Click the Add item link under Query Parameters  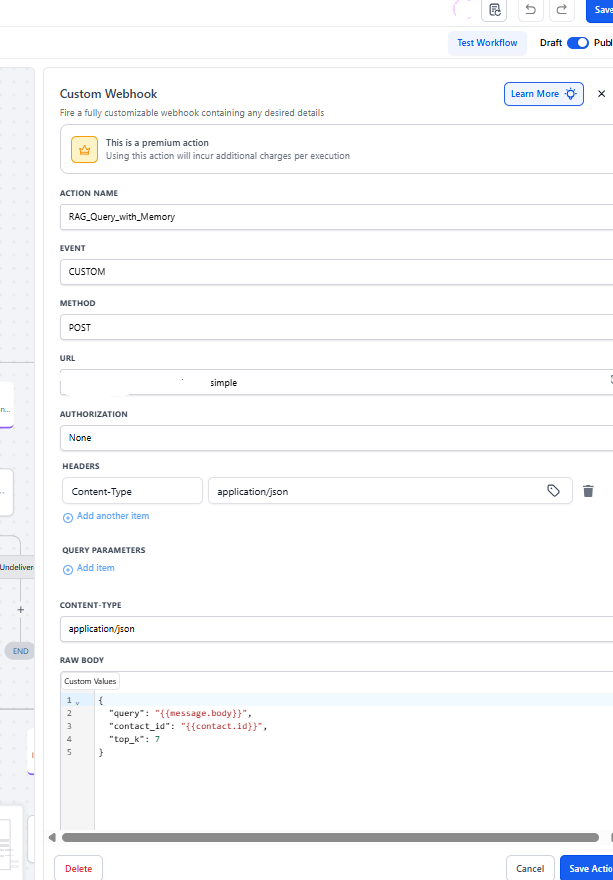pos(95,568)
